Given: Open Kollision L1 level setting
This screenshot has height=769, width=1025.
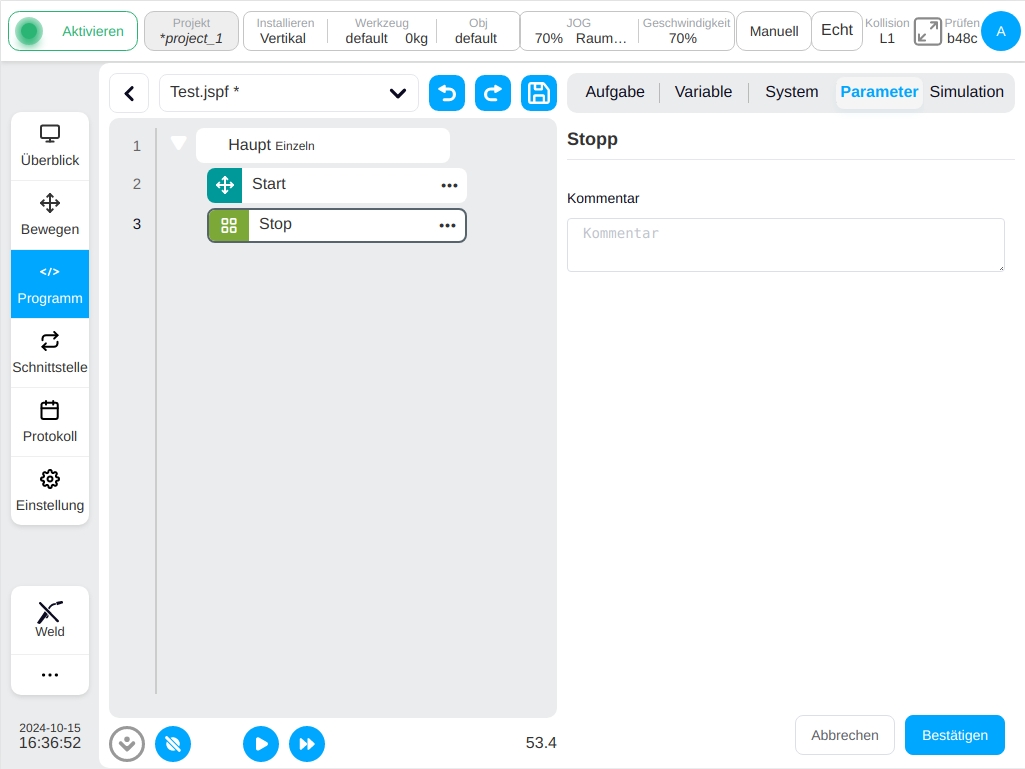Looking at the screenshot, I should (886, 31).
